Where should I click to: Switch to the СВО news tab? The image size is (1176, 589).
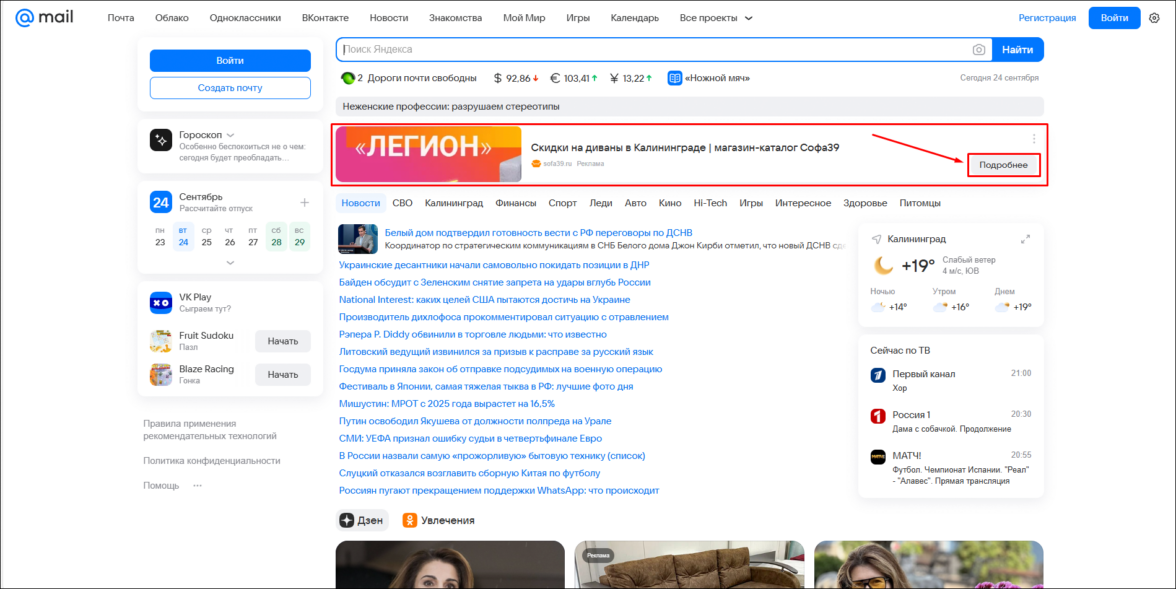click(x=403, y=203)
